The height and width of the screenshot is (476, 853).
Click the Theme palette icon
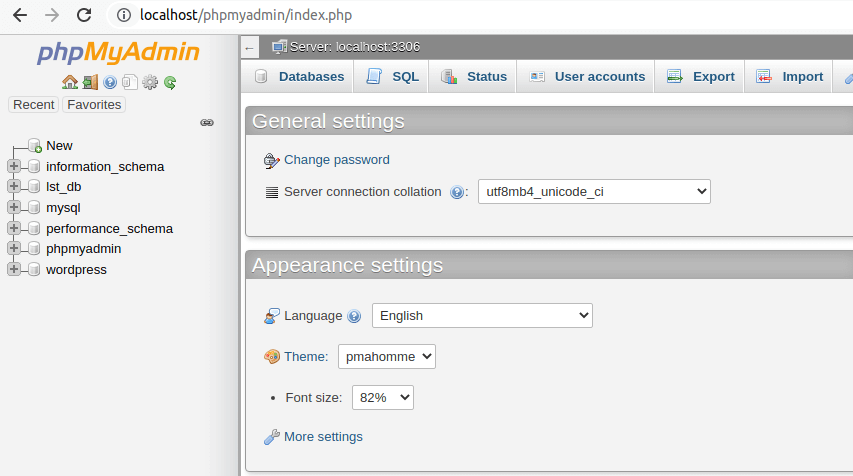271,357
